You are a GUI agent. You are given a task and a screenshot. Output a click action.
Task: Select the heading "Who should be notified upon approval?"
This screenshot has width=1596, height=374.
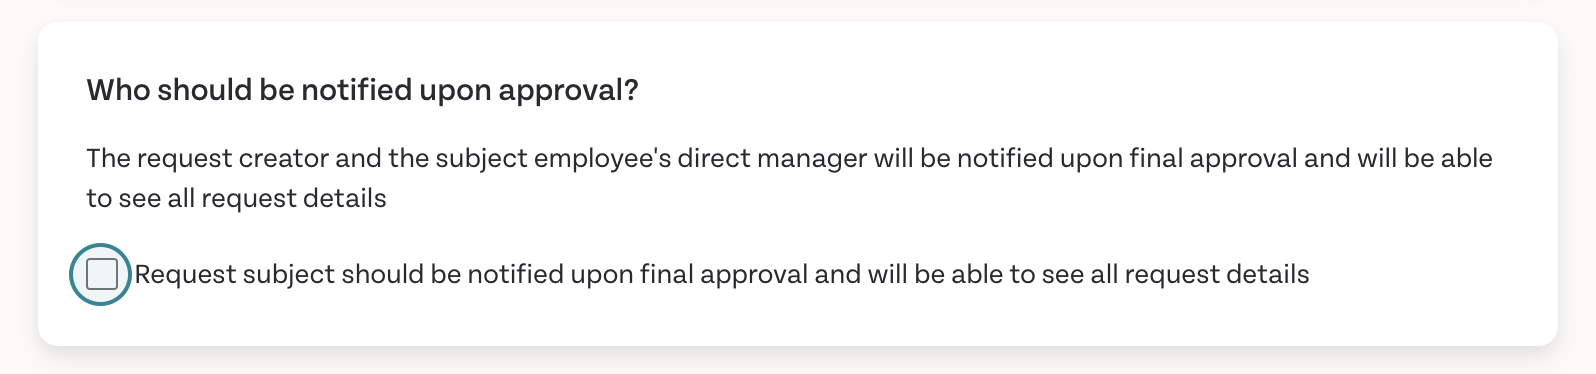pos(363,90)
